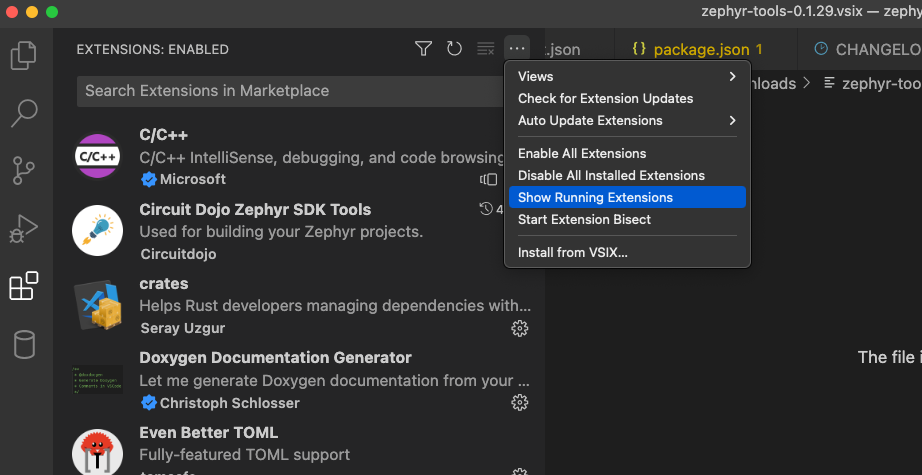
Task: Open Circuit Dojo Zephyr SDK Tools entry
Action: (255, 210)
